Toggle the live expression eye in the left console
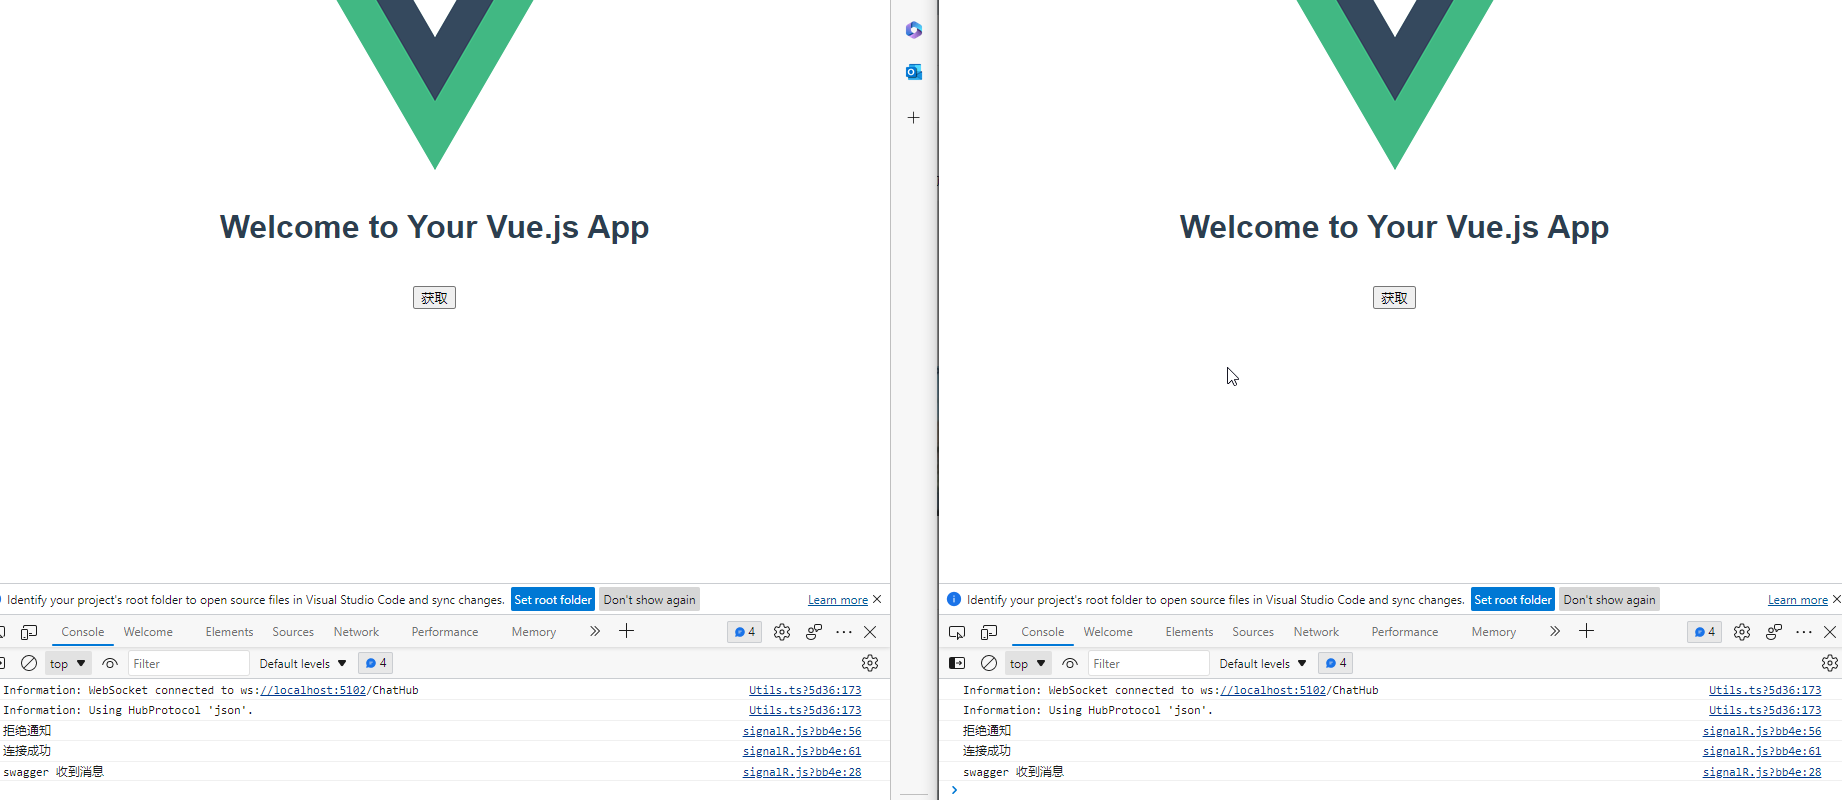The image size is (1842, 800). [110, 663]
